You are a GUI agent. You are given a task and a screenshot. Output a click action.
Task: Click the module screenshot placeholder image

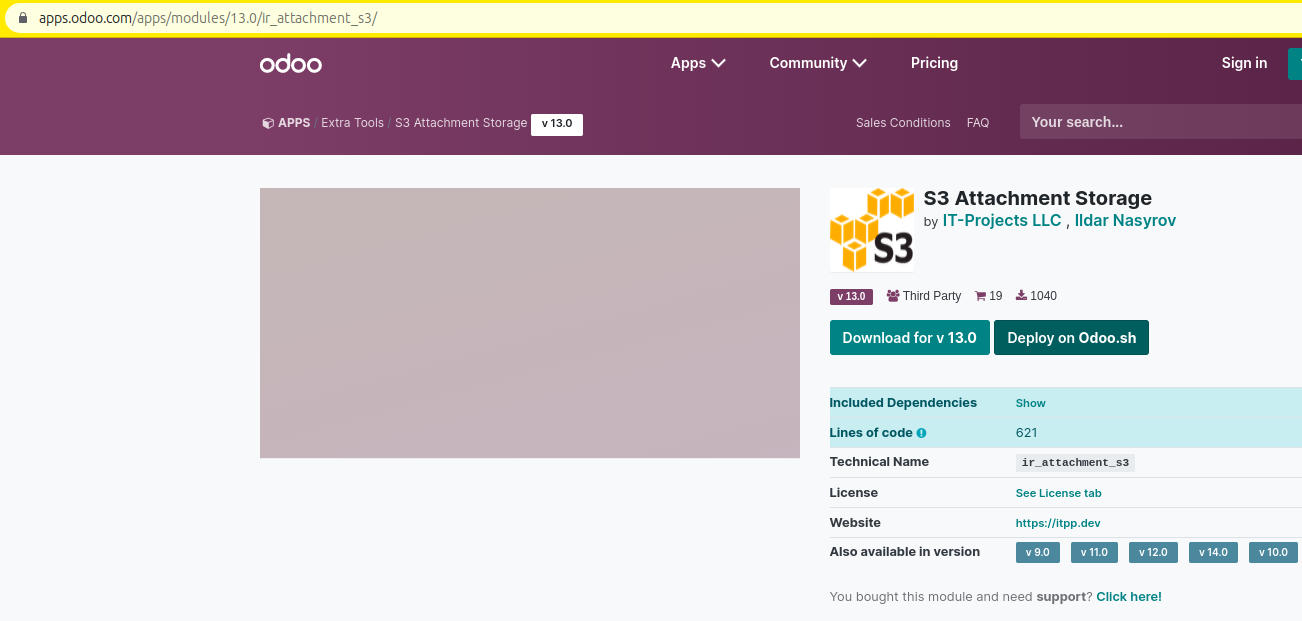pos(529,323)
